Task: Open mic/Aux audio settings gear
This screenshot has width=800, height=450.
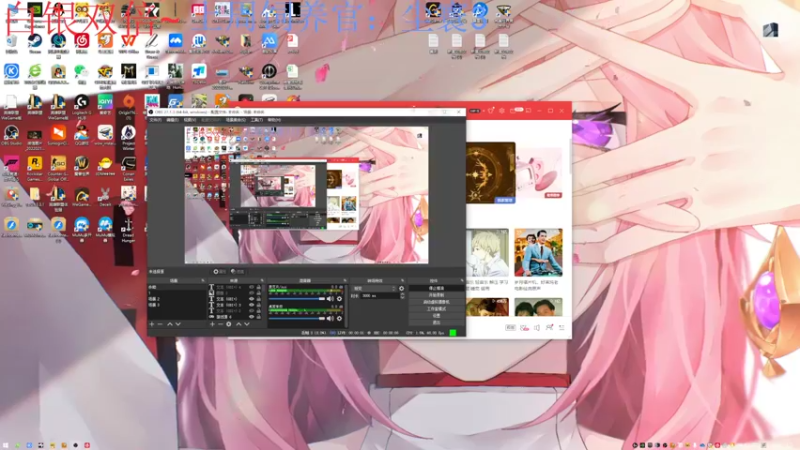Action: point(339,299)
